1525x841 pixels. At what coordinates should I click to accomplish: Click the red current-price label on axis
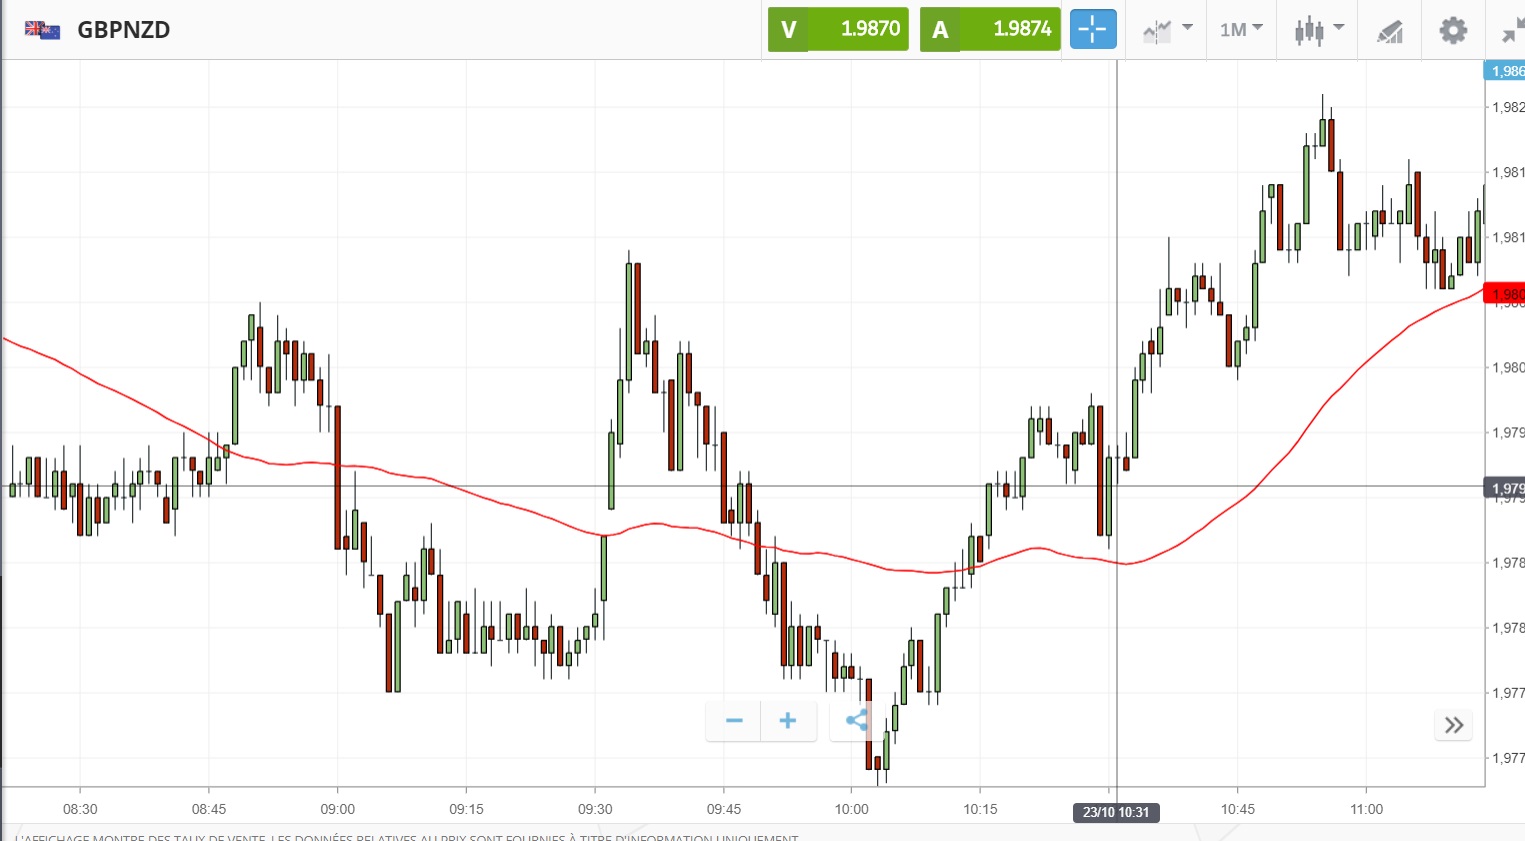[x=1505, y=294]
